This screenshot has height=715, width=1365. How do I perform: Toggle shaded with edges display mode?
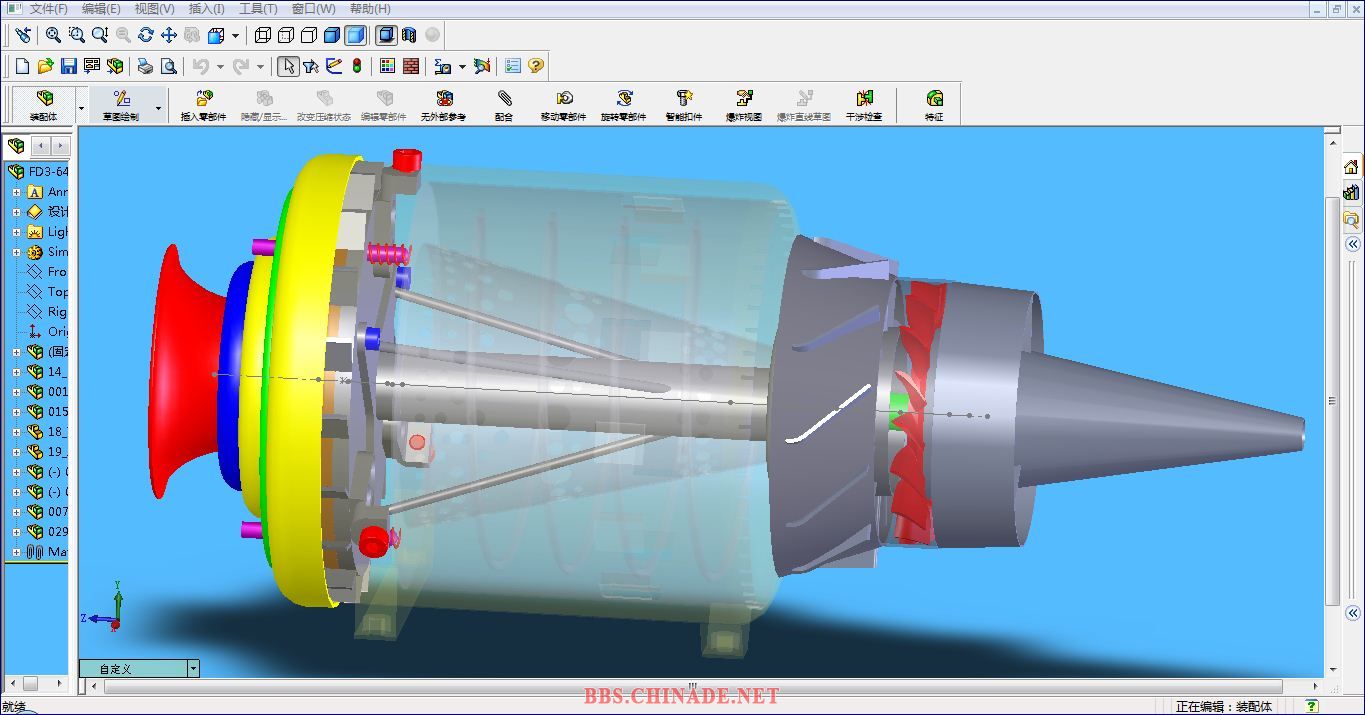332,35
